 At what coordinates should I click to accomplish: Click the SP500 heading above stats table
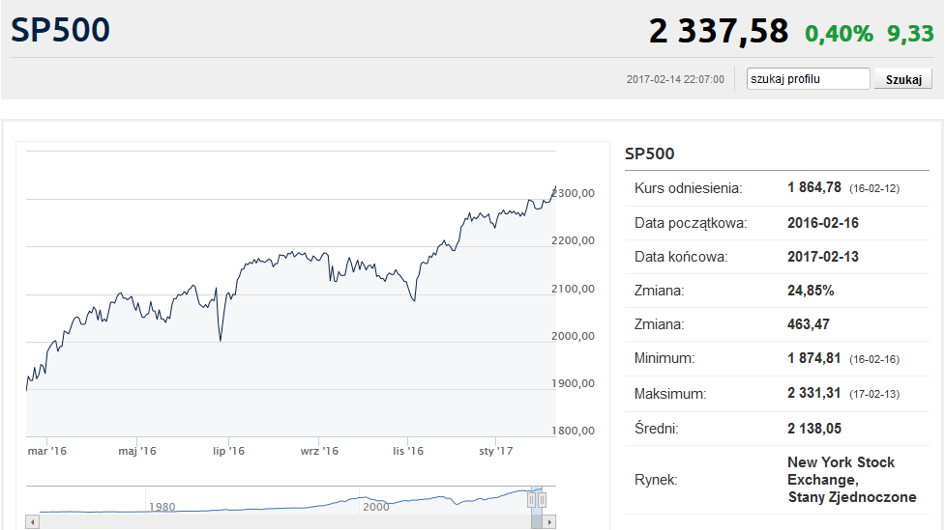point(650,154)
